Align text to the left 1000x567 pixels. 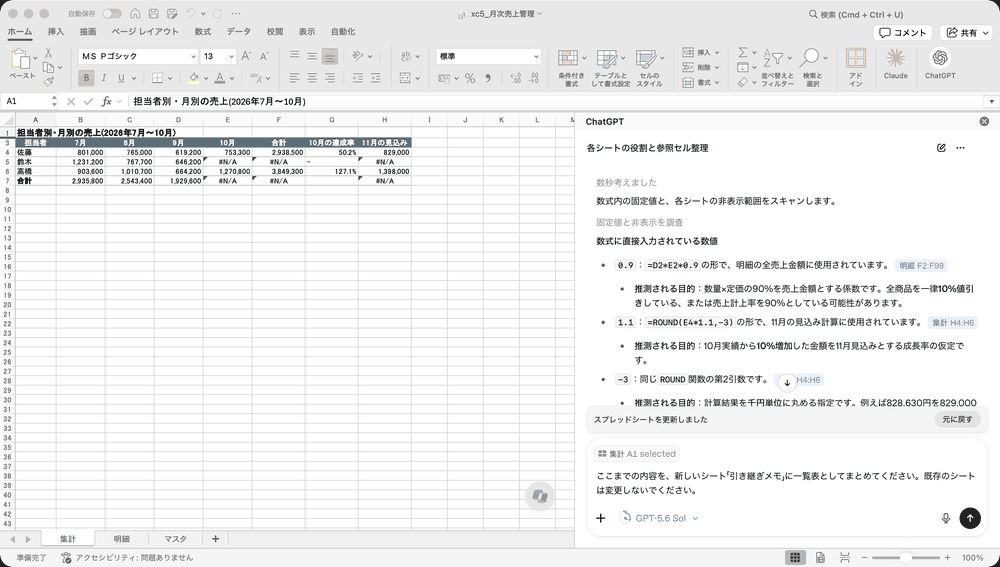tap(294, 78)
